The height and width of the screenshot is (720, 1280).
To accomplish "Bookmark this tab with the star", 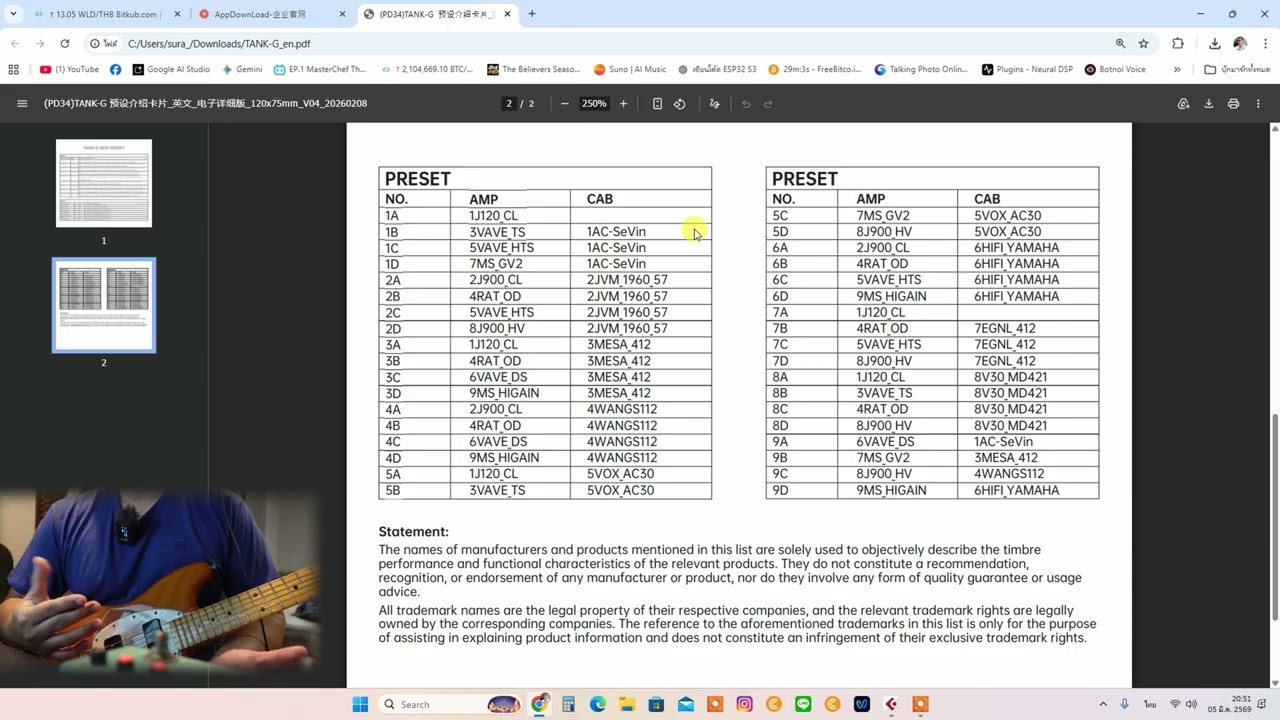I will [1143, 44].
